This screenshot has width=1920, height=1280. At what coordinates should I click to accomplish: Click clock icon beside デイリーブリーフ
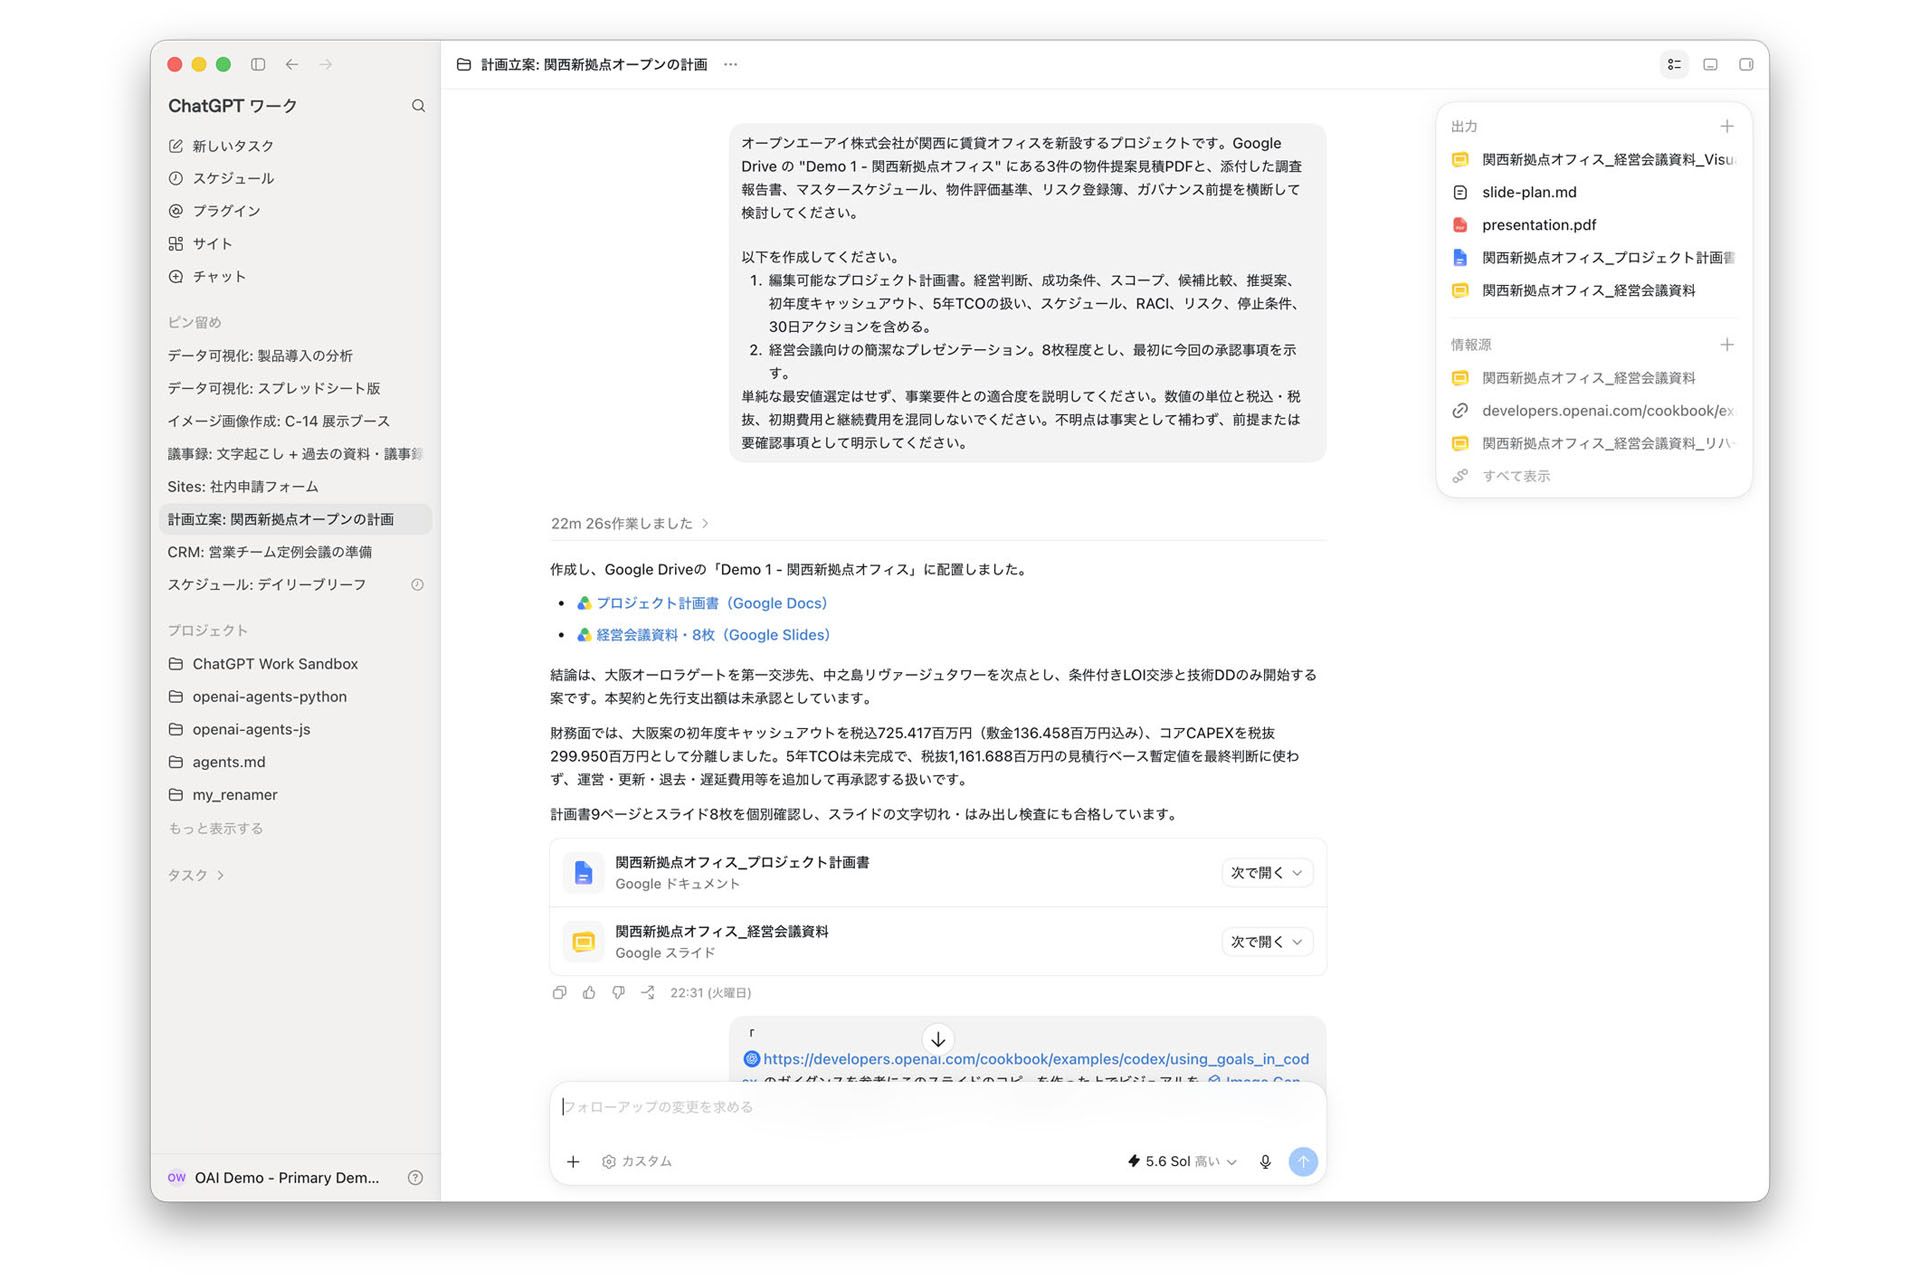click(x=417, y=585)
